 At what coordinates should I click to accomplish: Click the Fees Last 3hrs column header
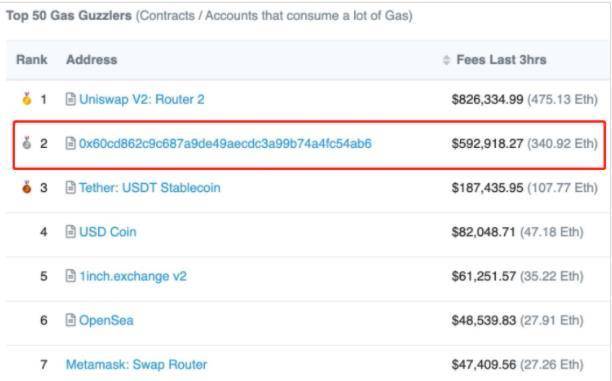coord(501,60)
